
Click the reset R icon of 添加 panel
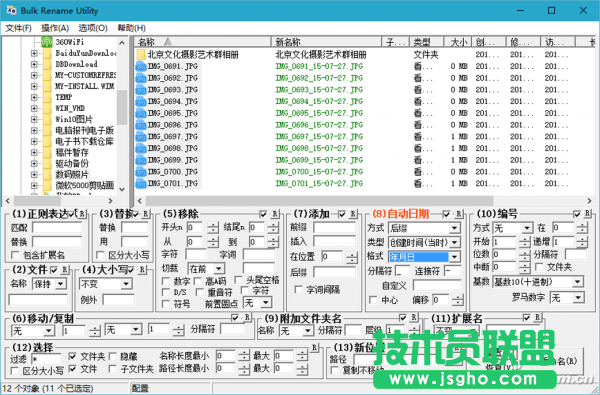click(353, 214)
